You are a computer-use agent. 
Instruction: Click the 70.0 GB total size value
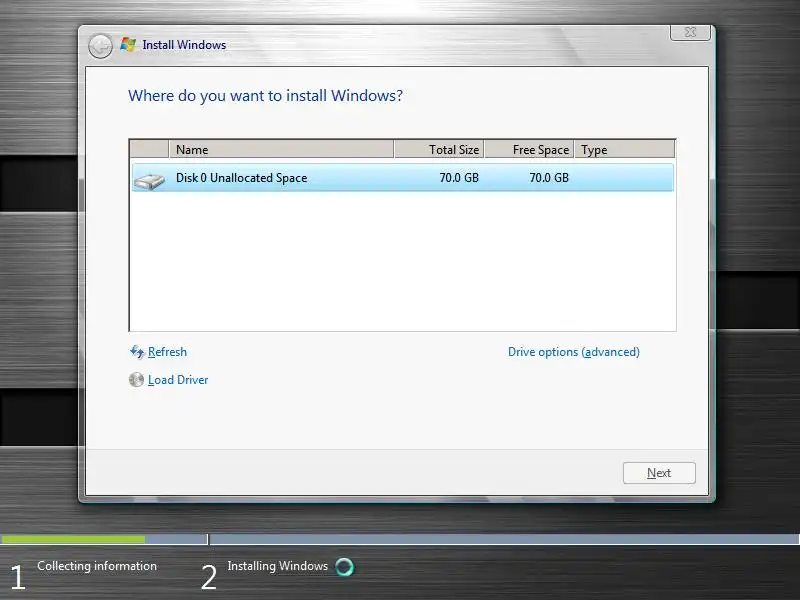point(459,178)
